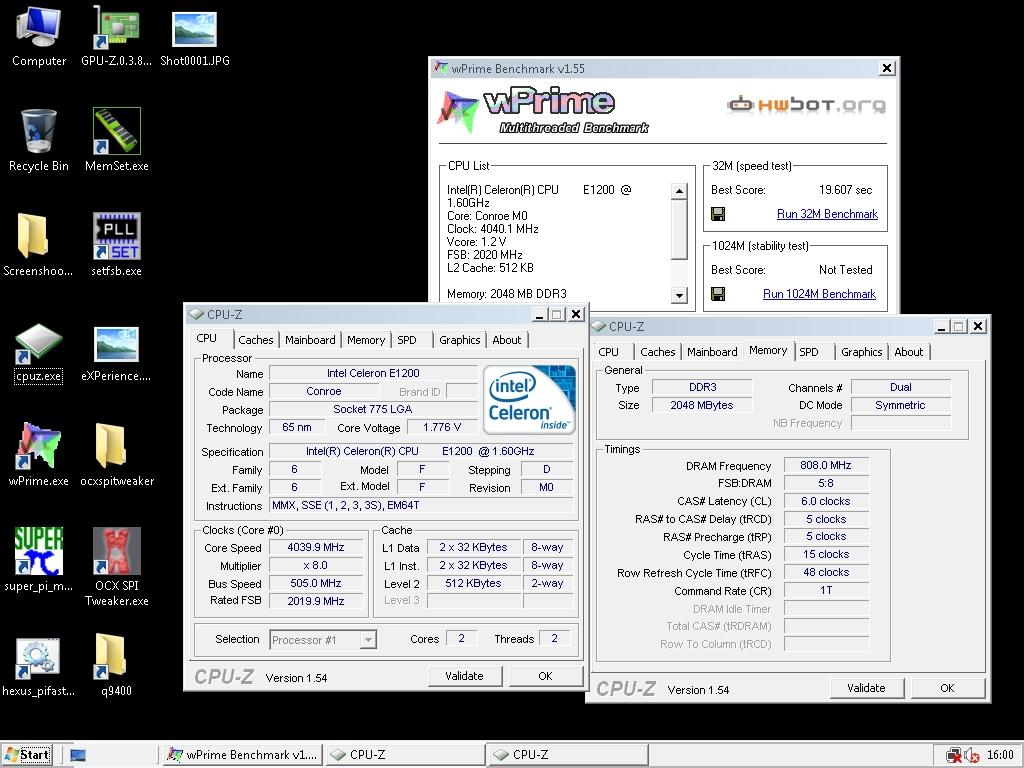This screenshot has width=1024, height=768.
Task: Switch to Memory tab in left CPU-Z
Action: [x=366, y=340]
